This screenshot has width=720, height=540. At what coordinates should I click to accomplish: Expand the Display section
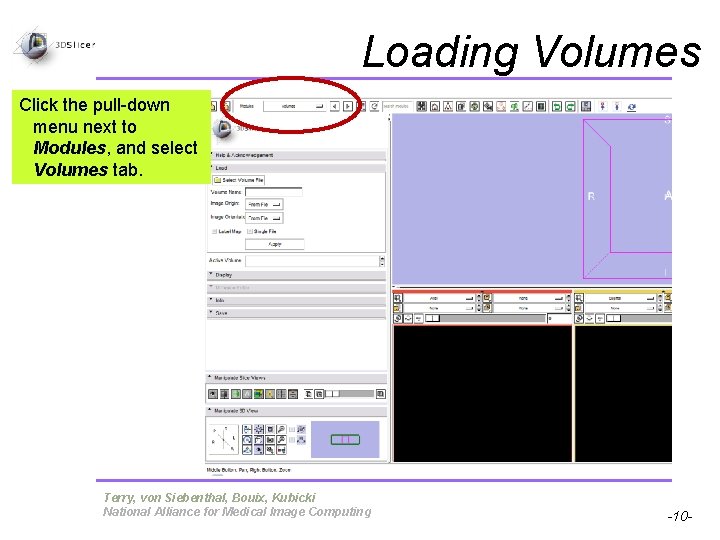pos(297,275)
